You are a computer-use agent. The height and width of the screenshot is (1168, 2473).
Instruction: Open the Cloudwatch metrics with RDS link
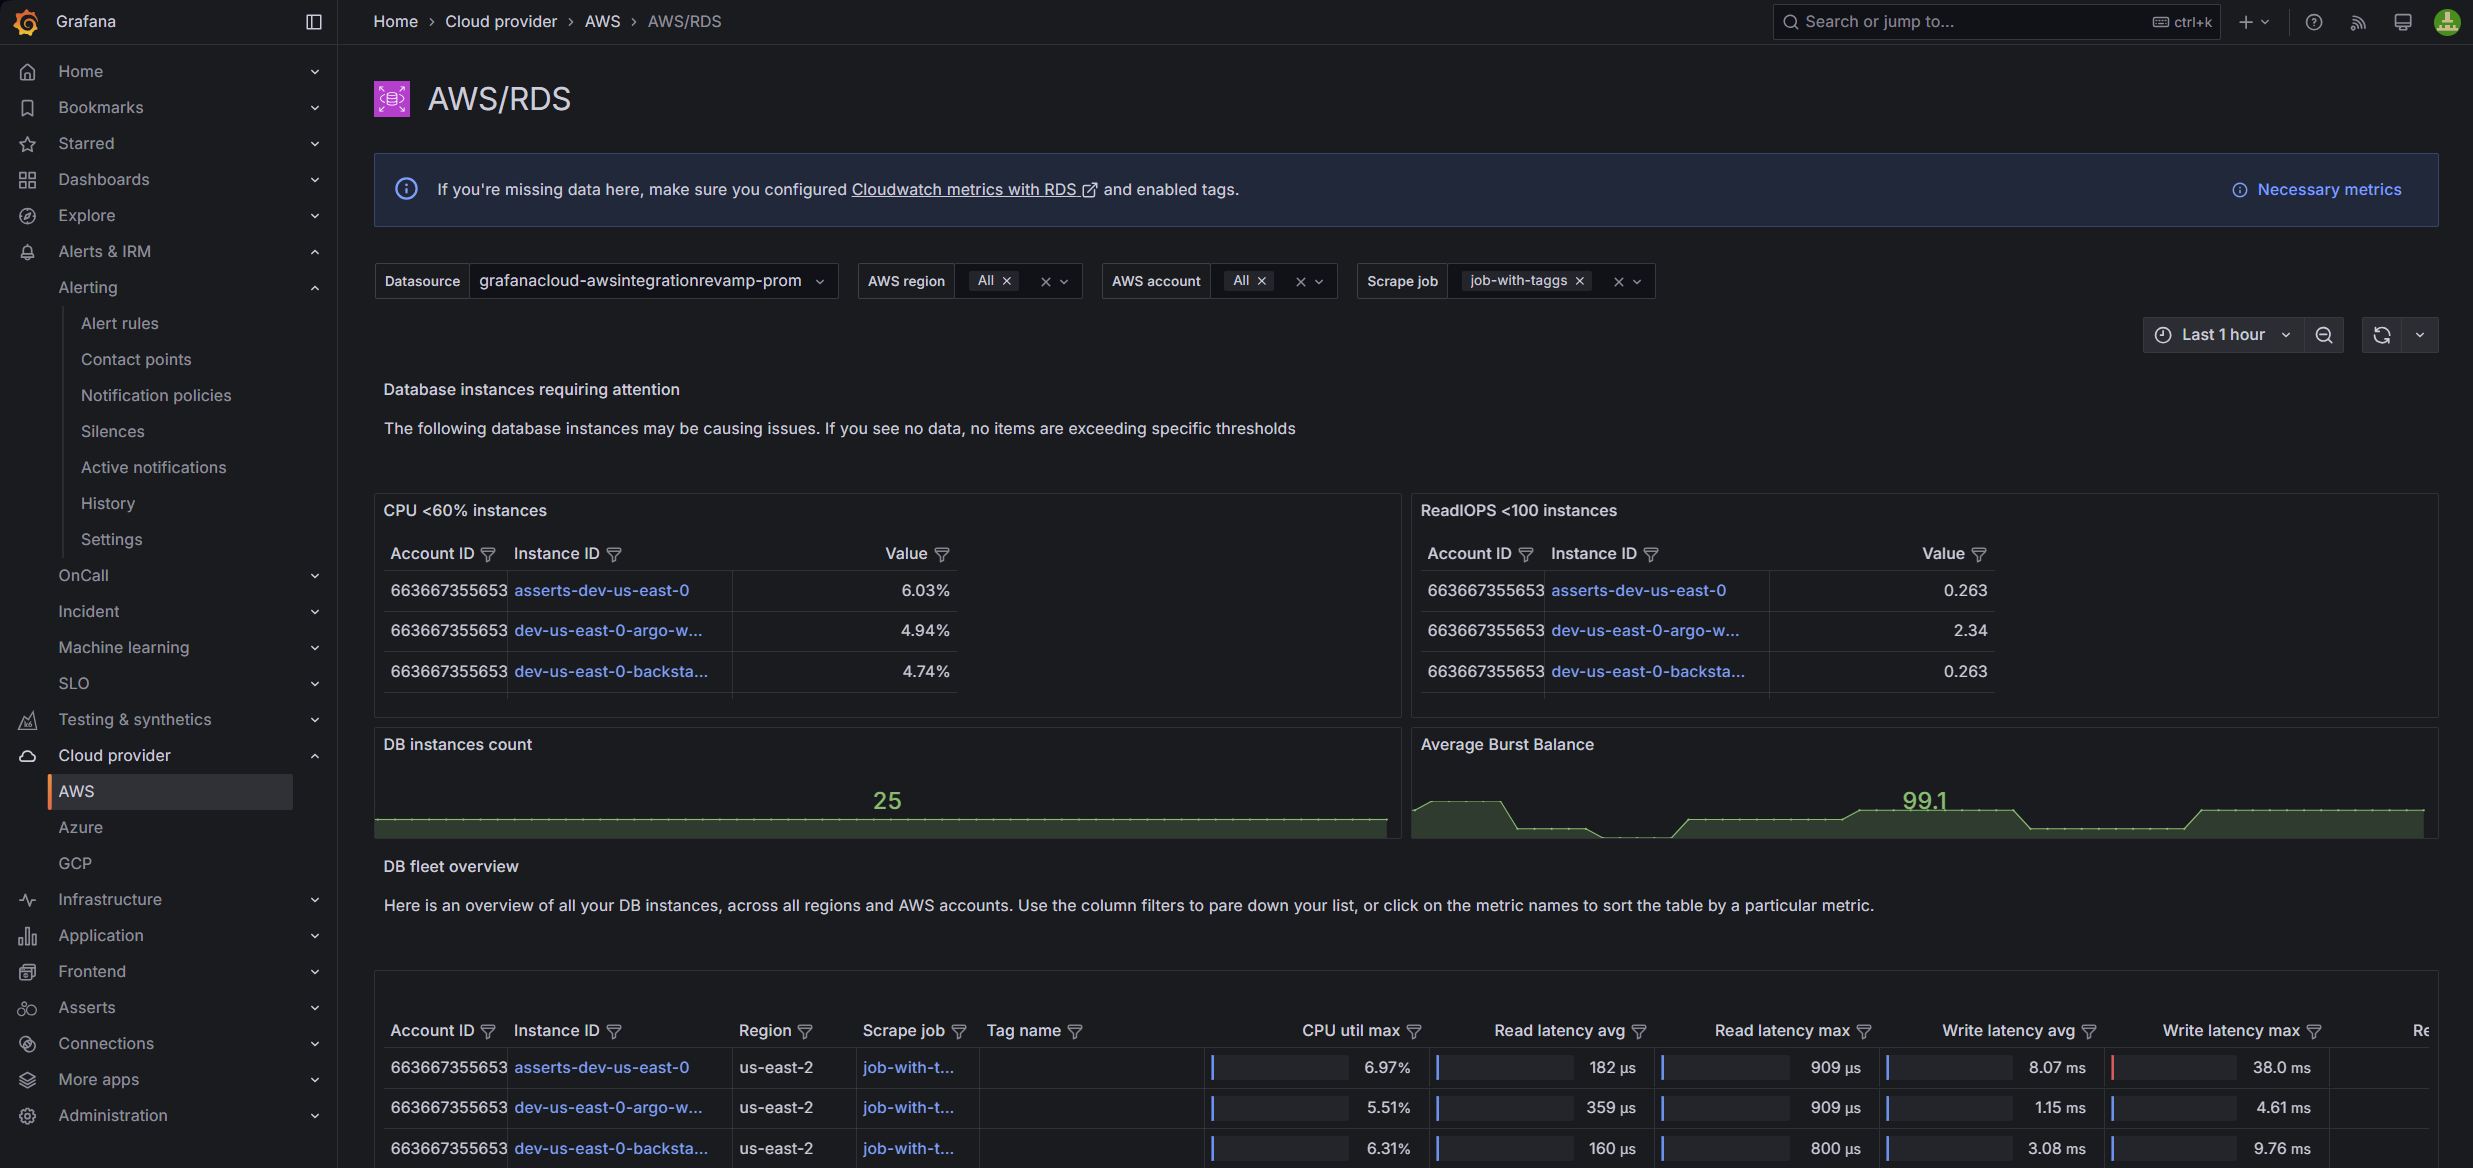(963, 189)
